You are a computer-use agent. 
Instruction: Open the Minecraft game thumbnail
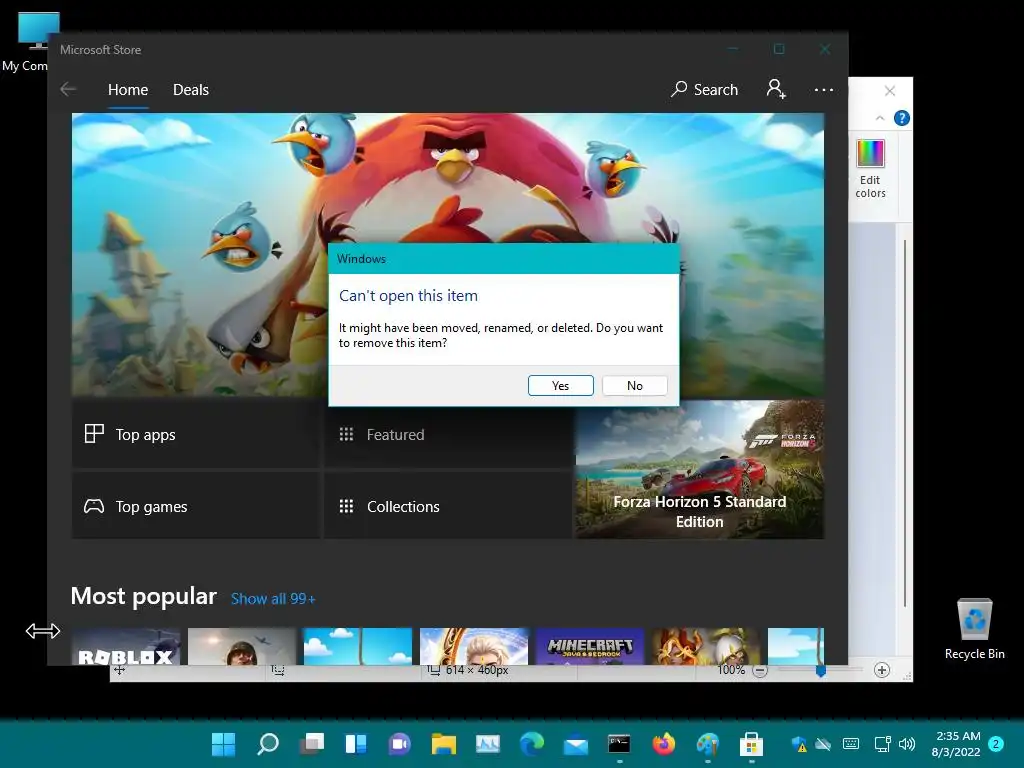pyautogui.click(x=590, y=646)
